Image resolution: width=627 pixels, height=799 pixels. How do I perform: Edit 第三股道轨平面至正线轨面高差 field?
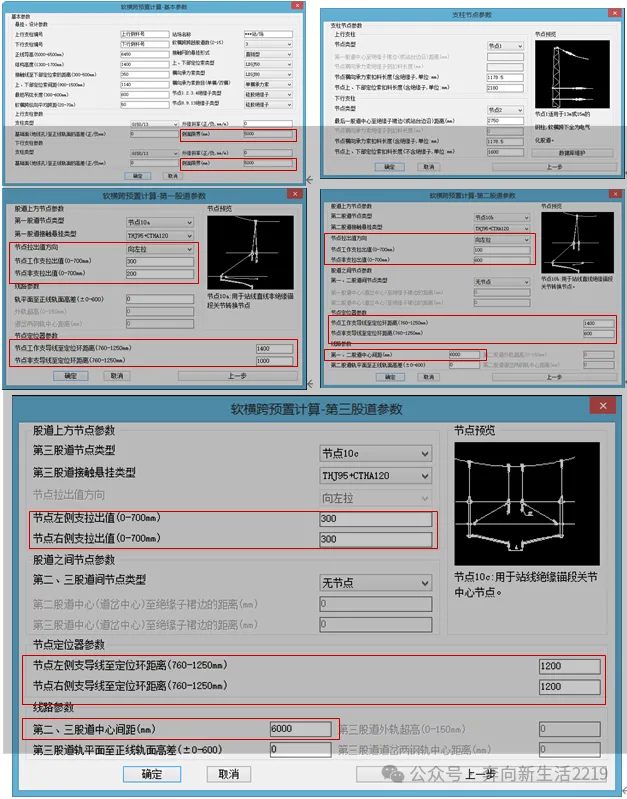pos(301,749)
